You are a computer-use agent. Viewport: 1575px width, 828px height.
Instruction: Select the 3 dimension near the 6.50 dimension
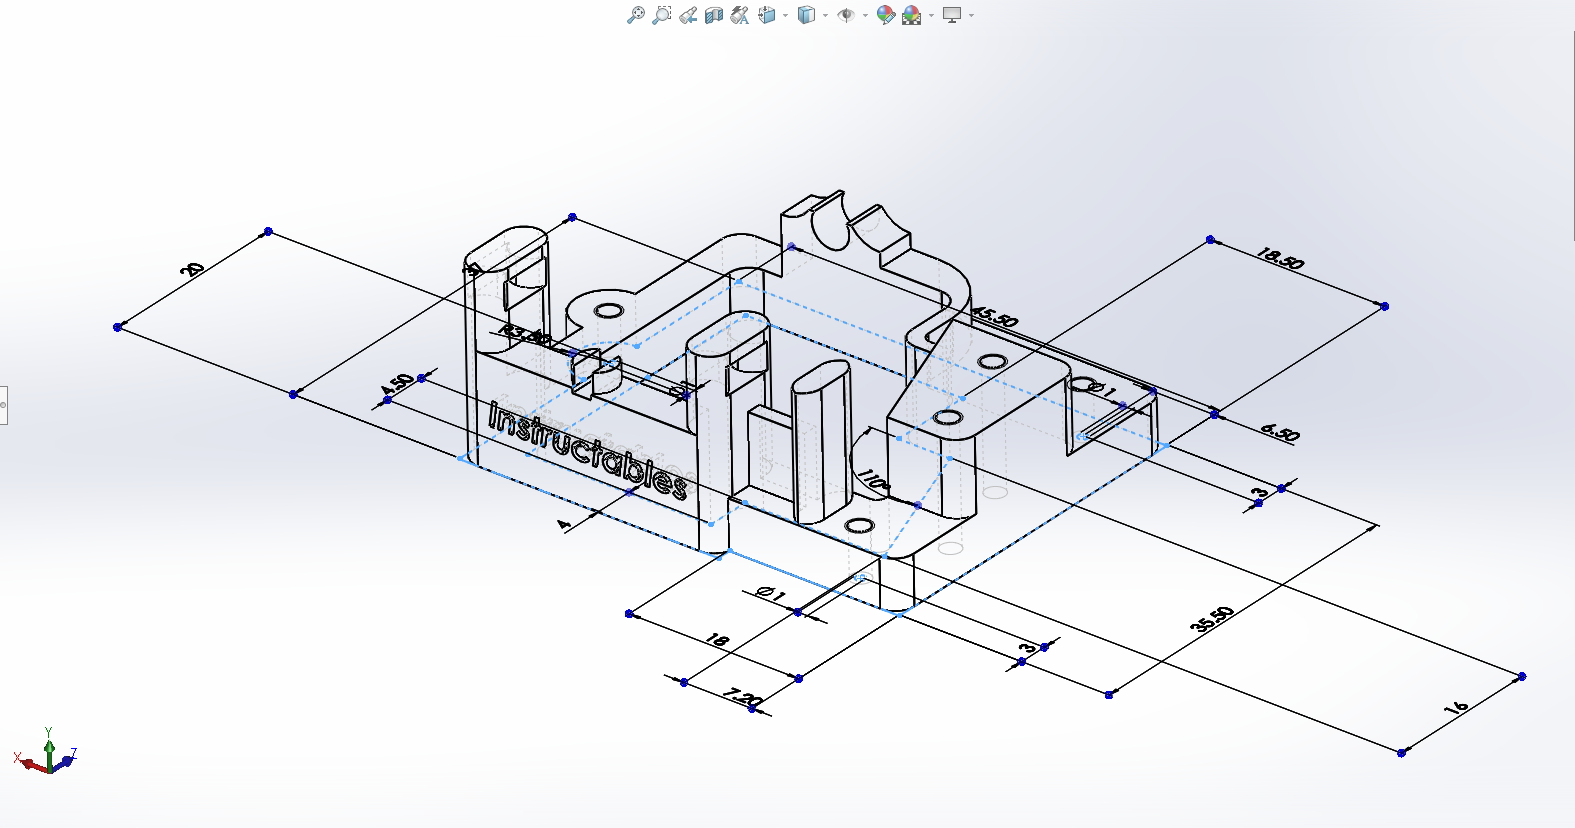coord(1260,493)
